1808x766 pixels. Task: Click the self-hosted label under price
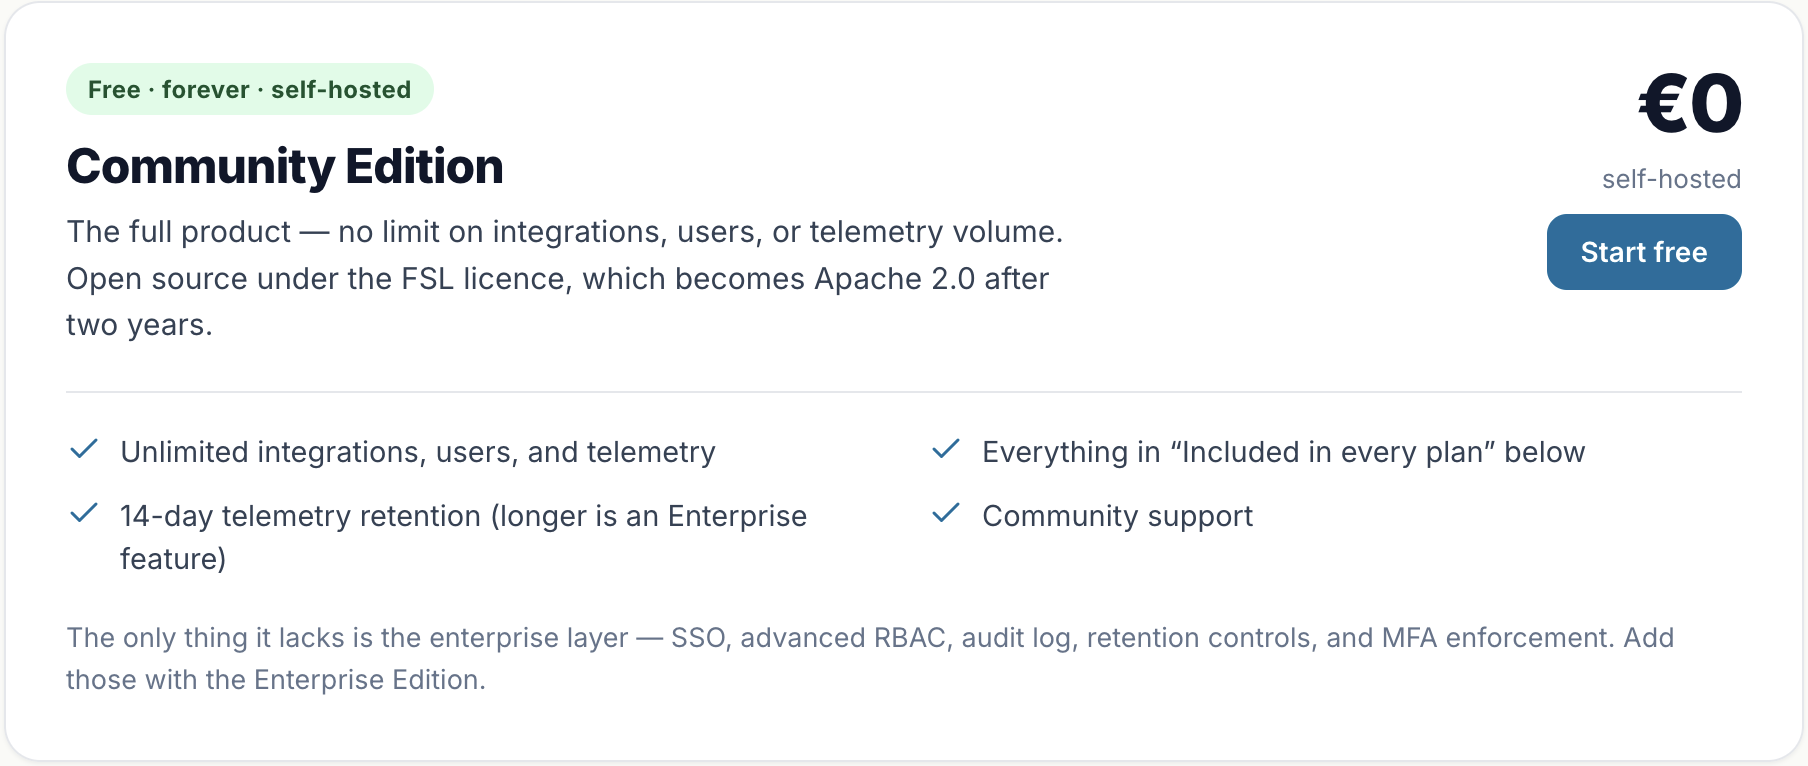(x=1672, y=179)
